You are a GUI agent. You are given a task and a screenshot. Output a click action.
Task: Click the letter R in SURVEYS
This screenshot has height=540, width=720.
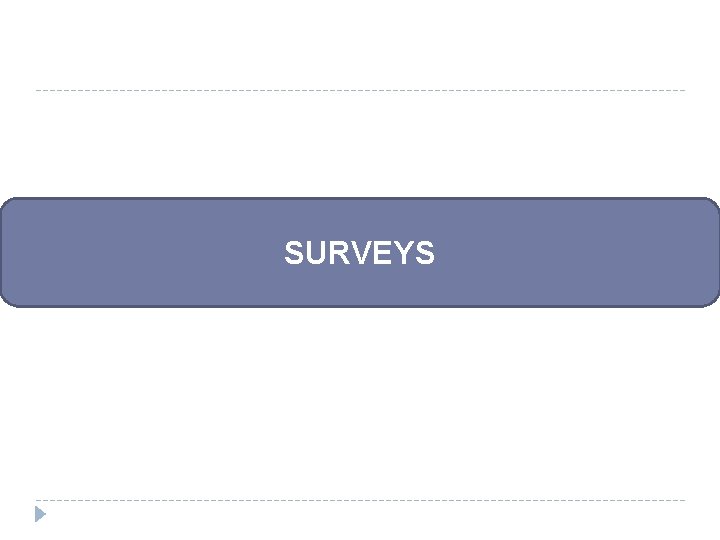pyautogui.click(x=339, y=253)
